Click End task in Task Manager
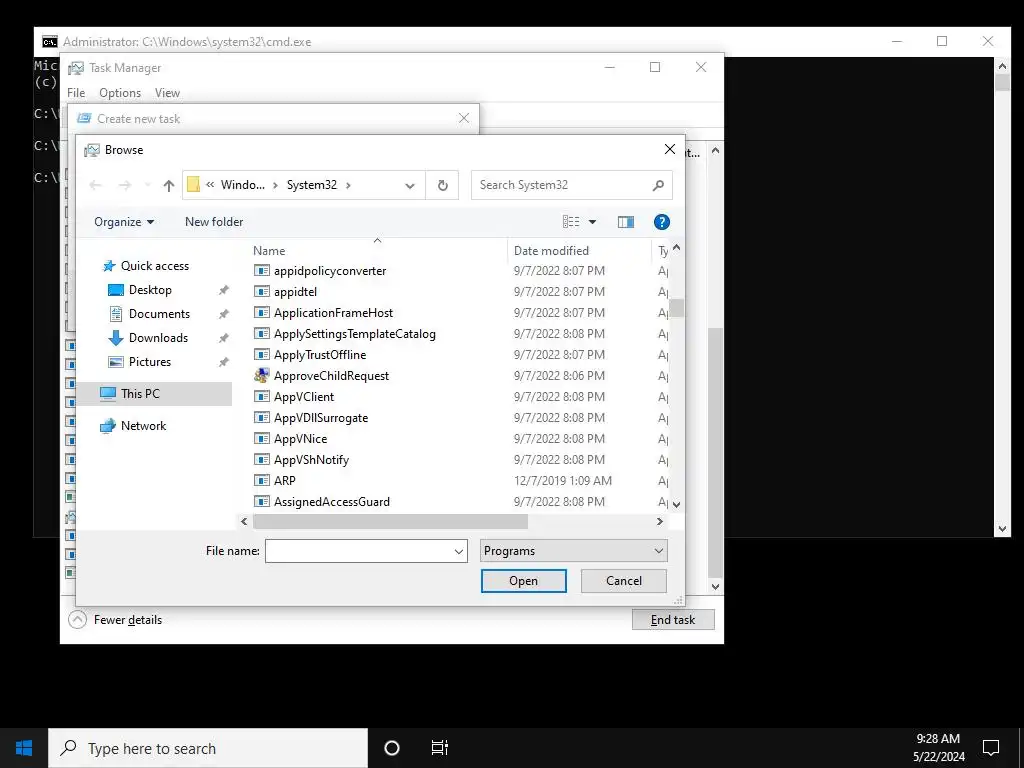This screenshot has width=1024, height=768. tap(673, 620)
